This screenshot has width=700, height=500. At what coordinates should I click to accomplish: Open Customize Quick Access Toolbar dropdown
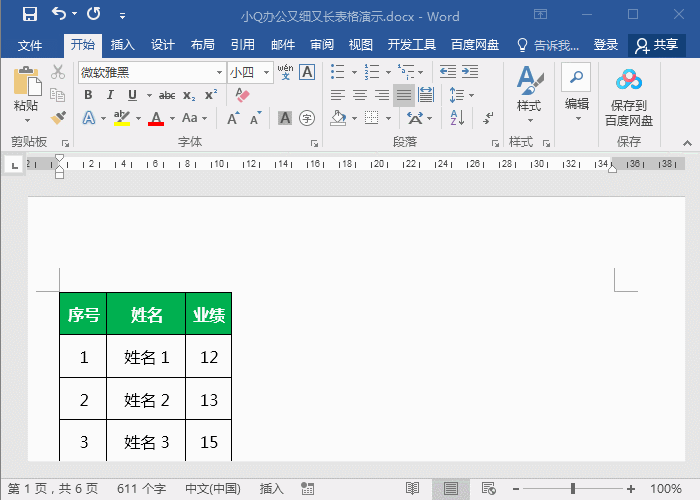[x=122, y=16]
